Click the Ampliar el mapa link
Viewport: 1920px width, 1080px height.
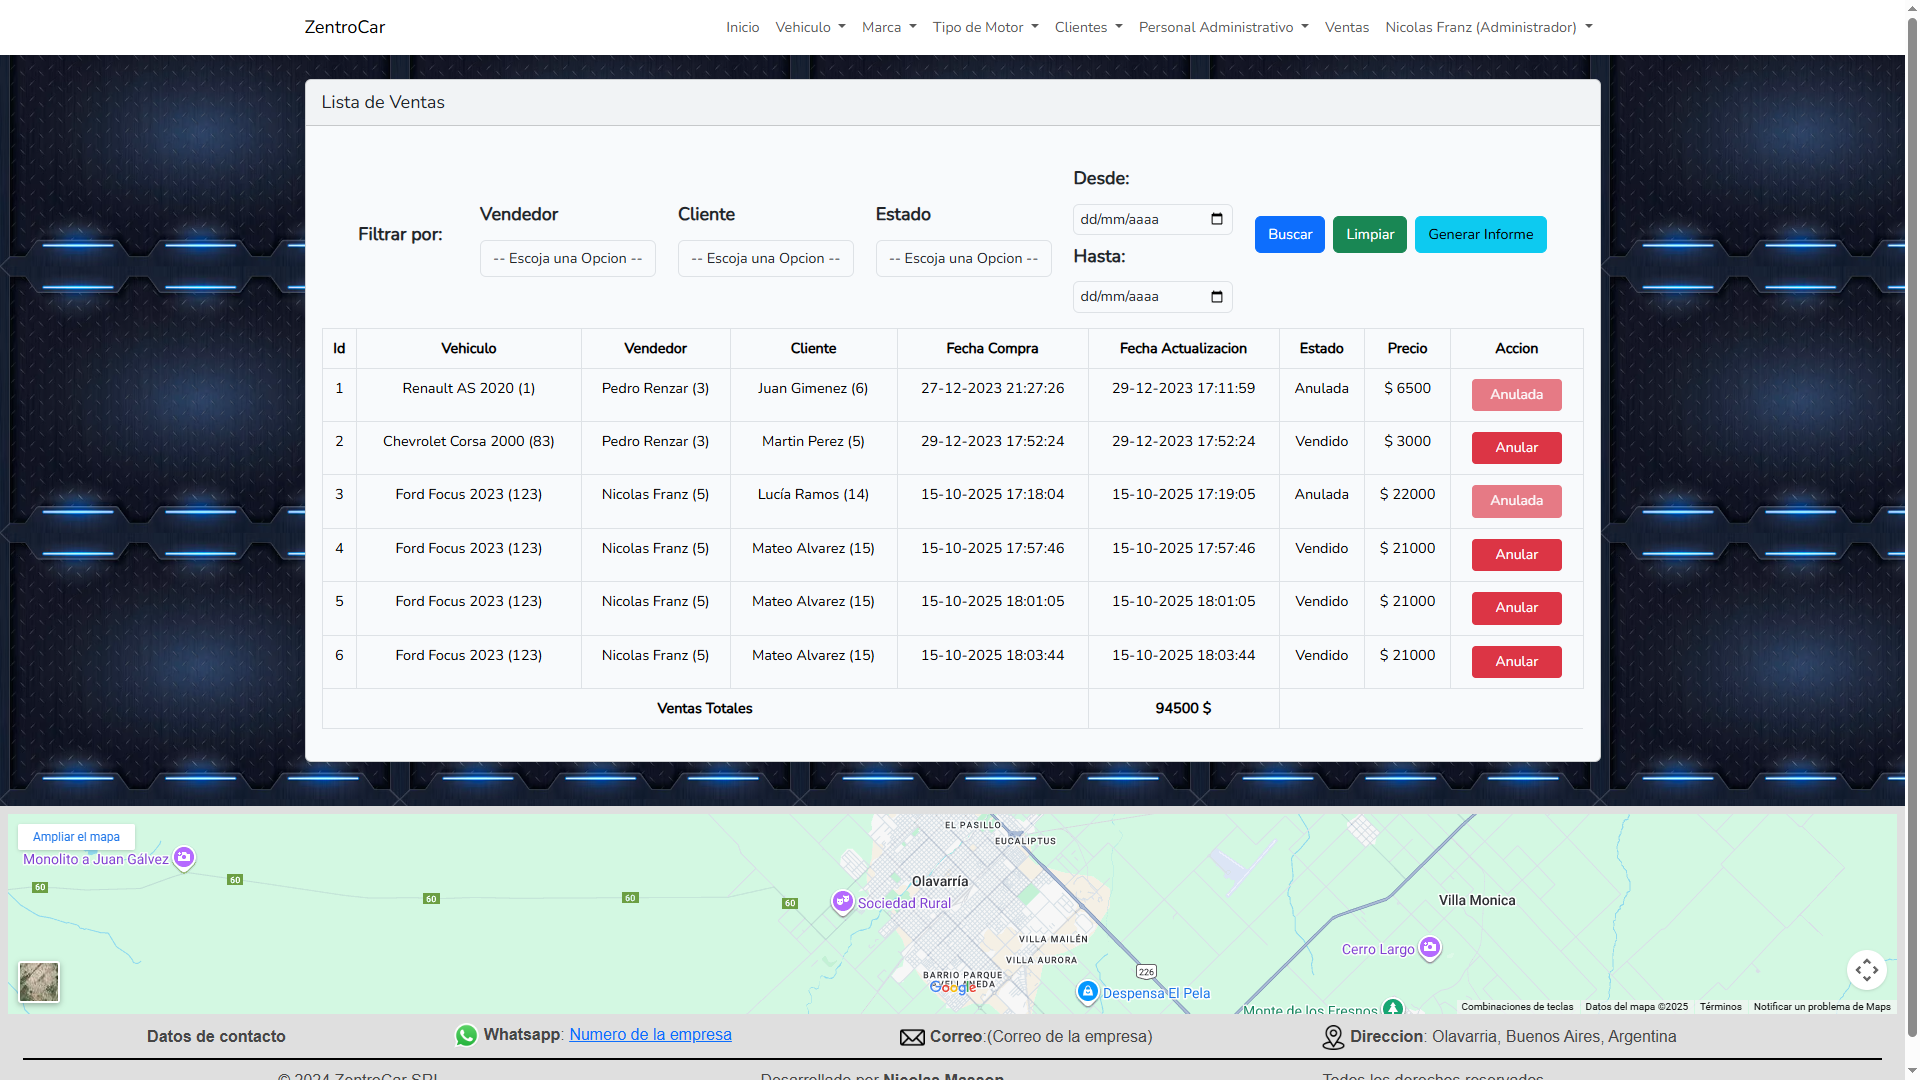pos(76,837)
